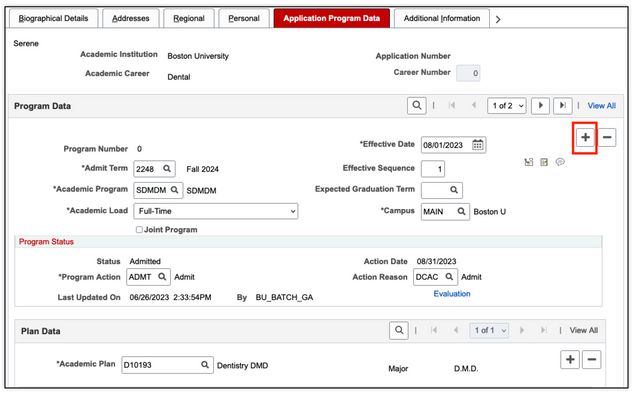This screenshot has width=636, height=395.
Task: Open Additional Information tab
Action: point(442,19)
